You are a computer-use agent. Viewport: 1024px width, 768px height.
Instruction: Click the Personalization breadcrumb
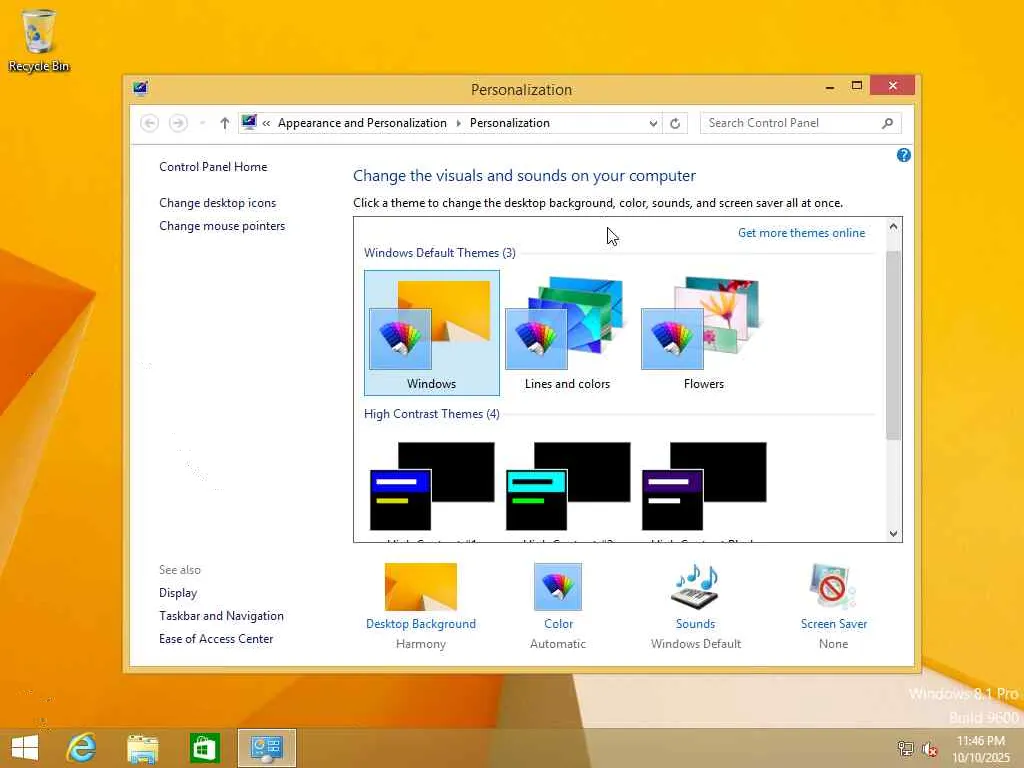point(510,123)
